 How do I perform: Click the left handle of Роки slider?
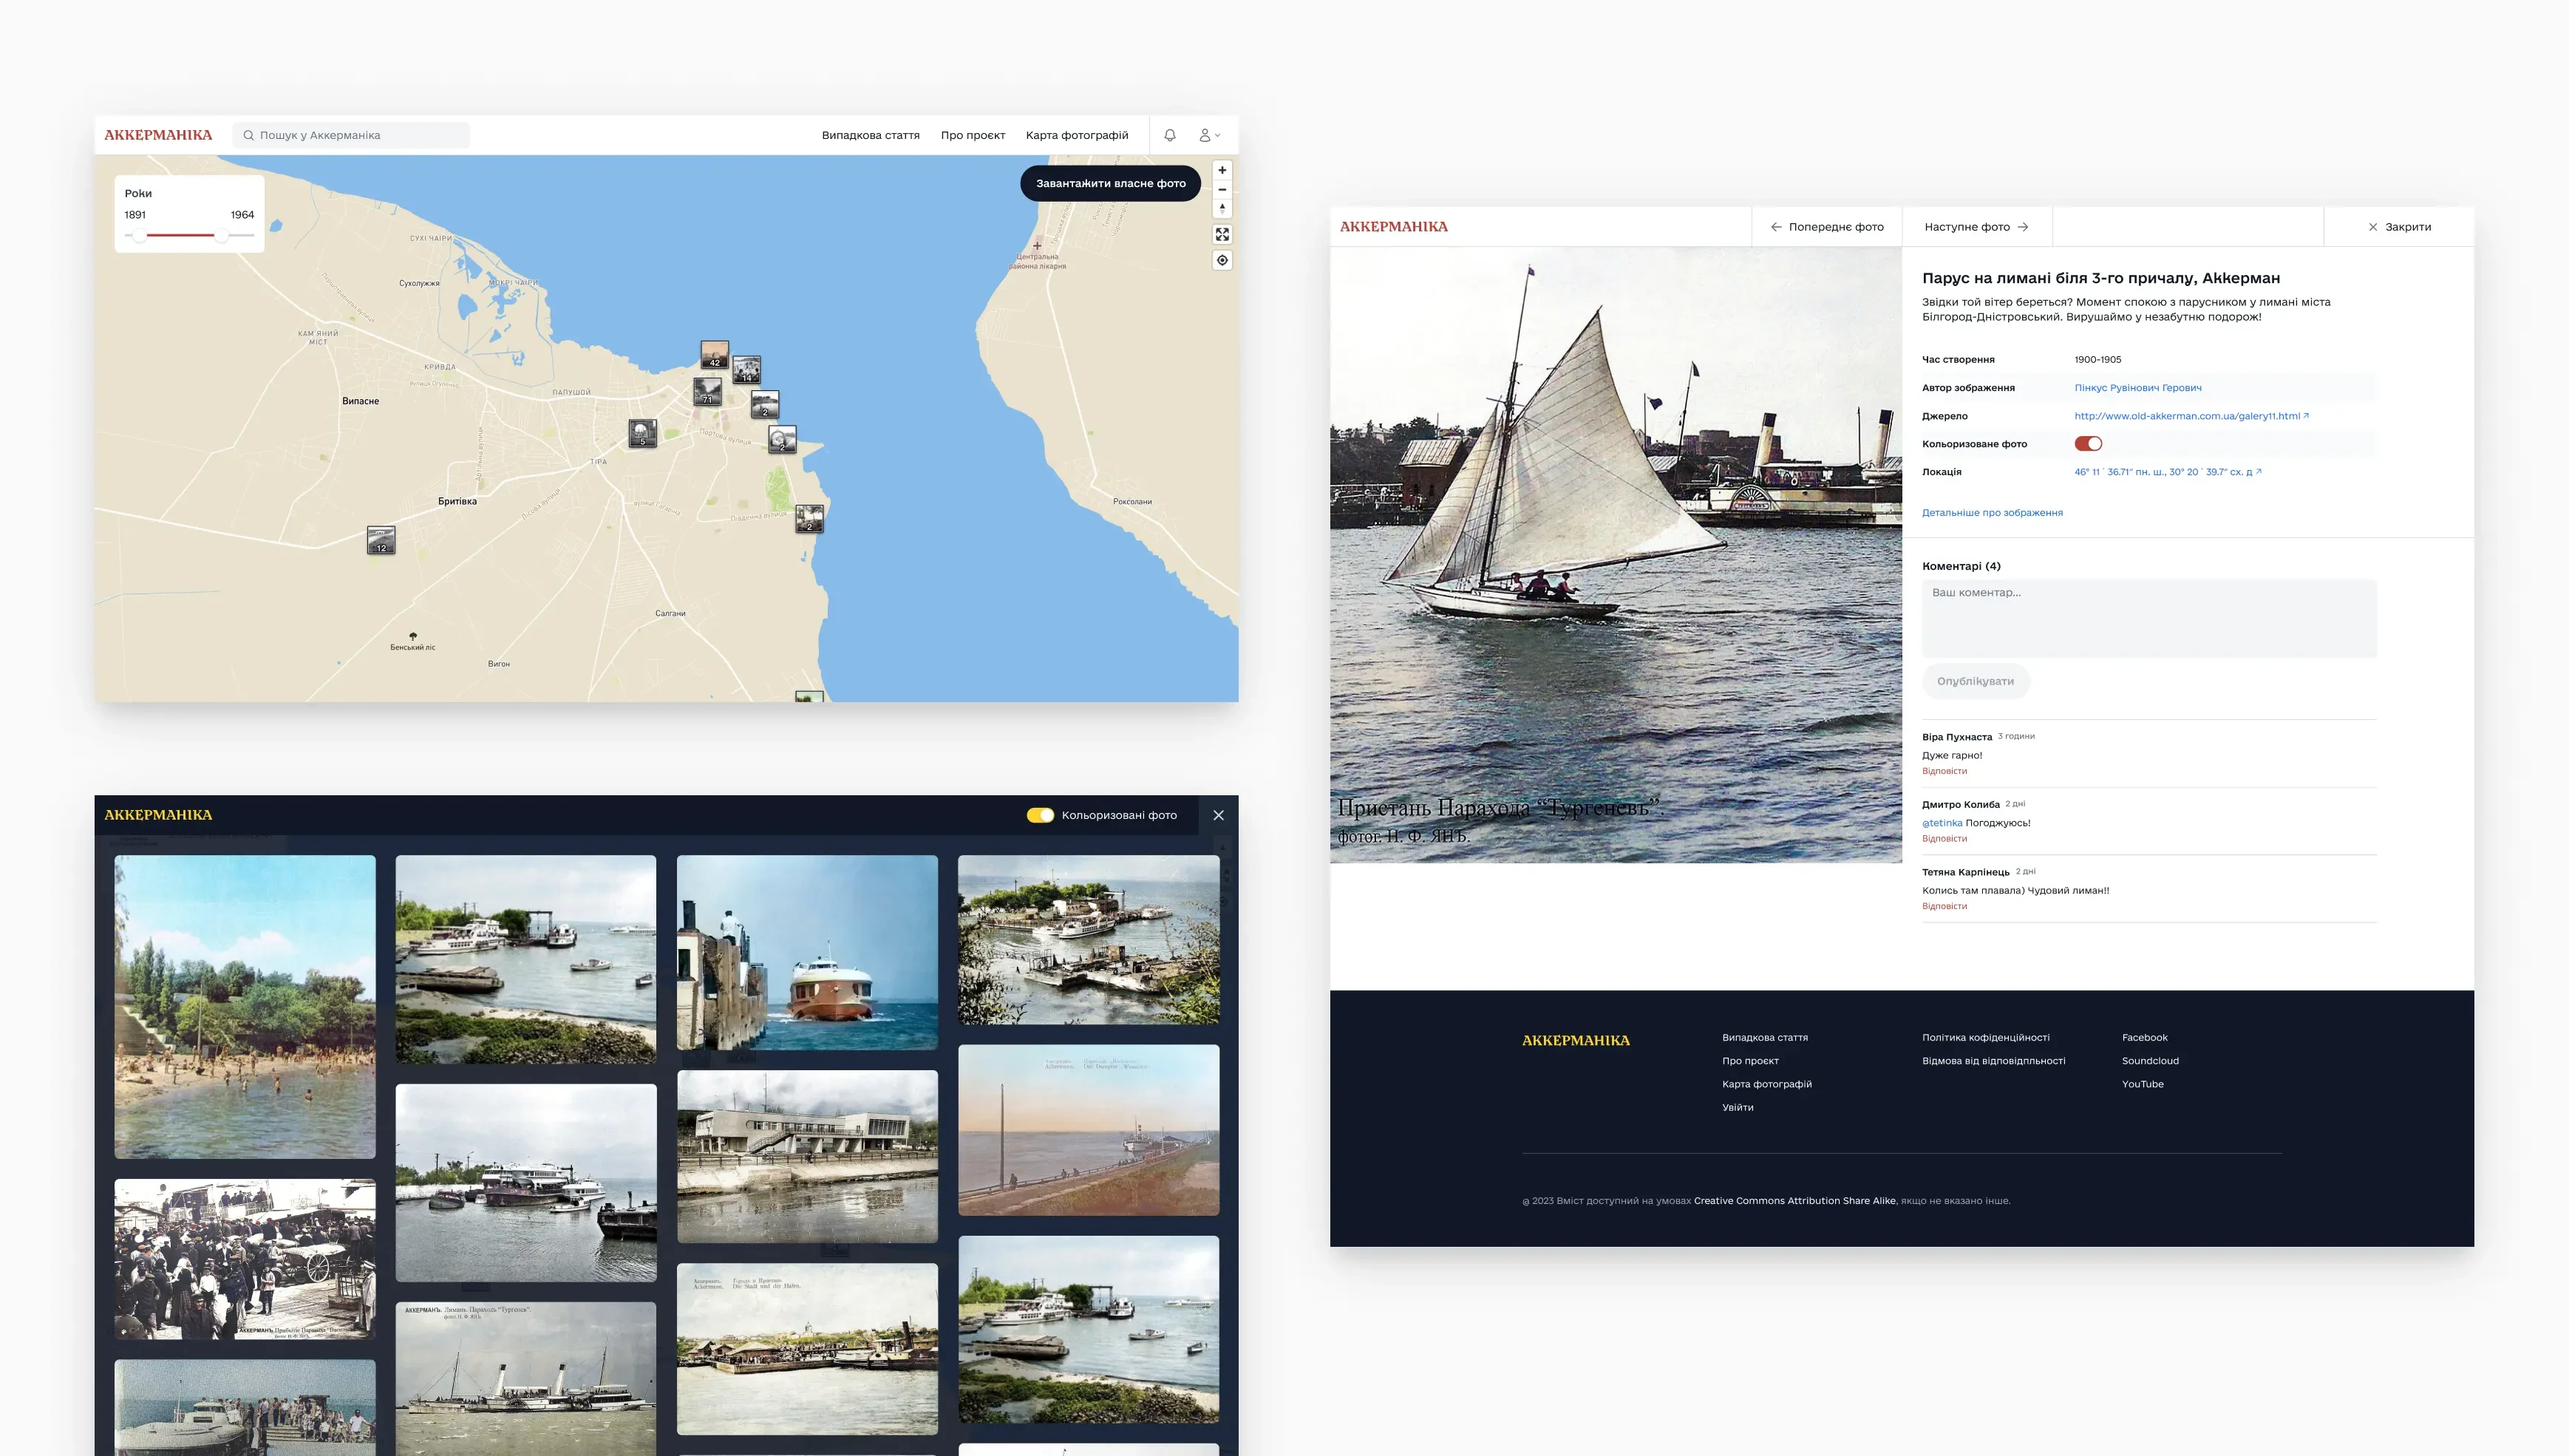pyautogui.click(x=140, y=235)
